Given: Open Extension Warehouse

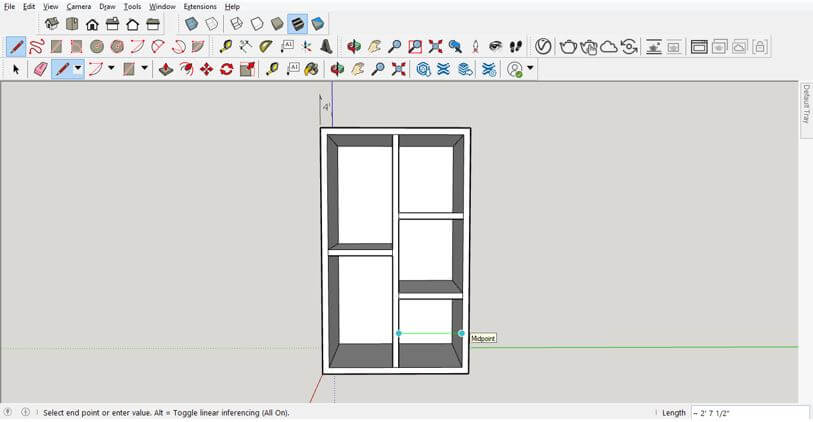Looking at the screenshot, I should click(443, 69).
